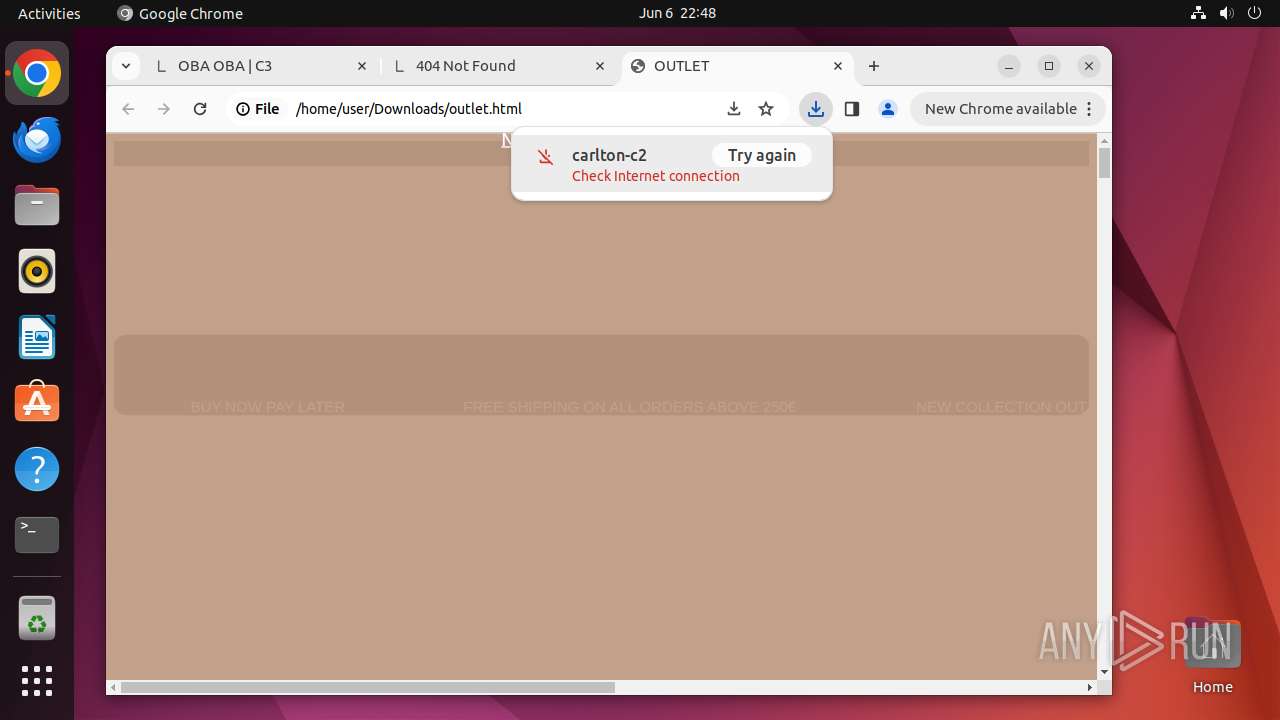The image size is (1280, 720).
Task: Switch to the 404 Not Found tab
Action: pos(500,66)
